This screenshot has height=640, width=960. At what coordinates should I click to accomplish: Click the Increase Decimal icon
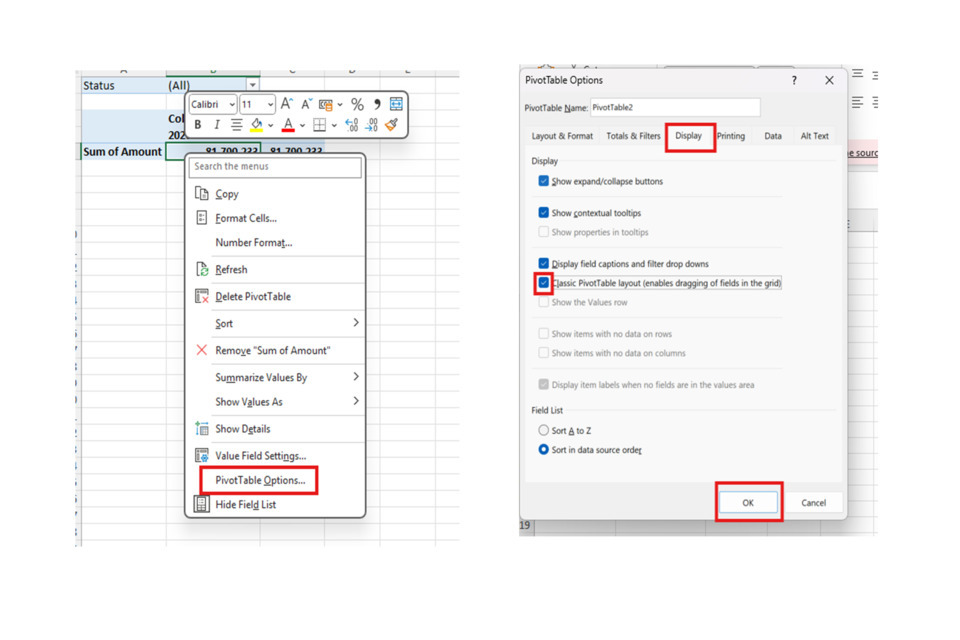[x=351, y=125]
